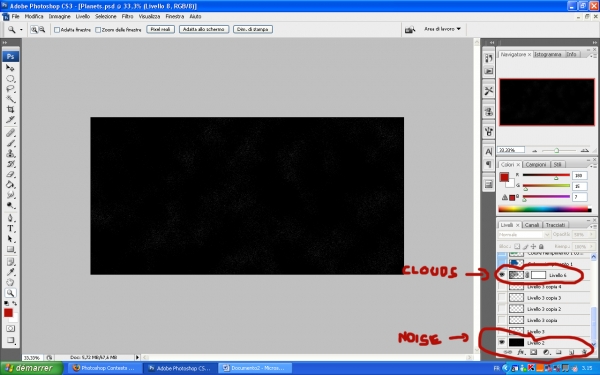Open the Immagine menu
Image resolution: width=600 pixels, height=375 pixels.
pyautogui.click(x=59, y=16)
